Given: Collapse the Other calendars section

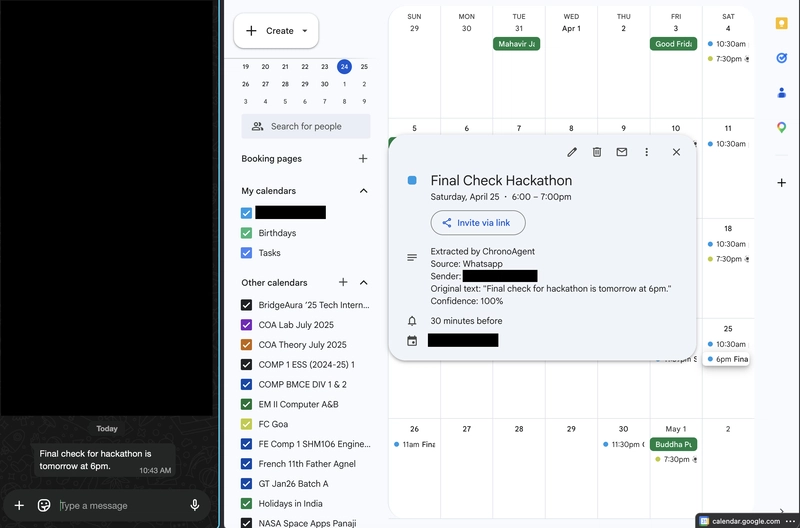Looking at the screenshot, I should 363,283.
